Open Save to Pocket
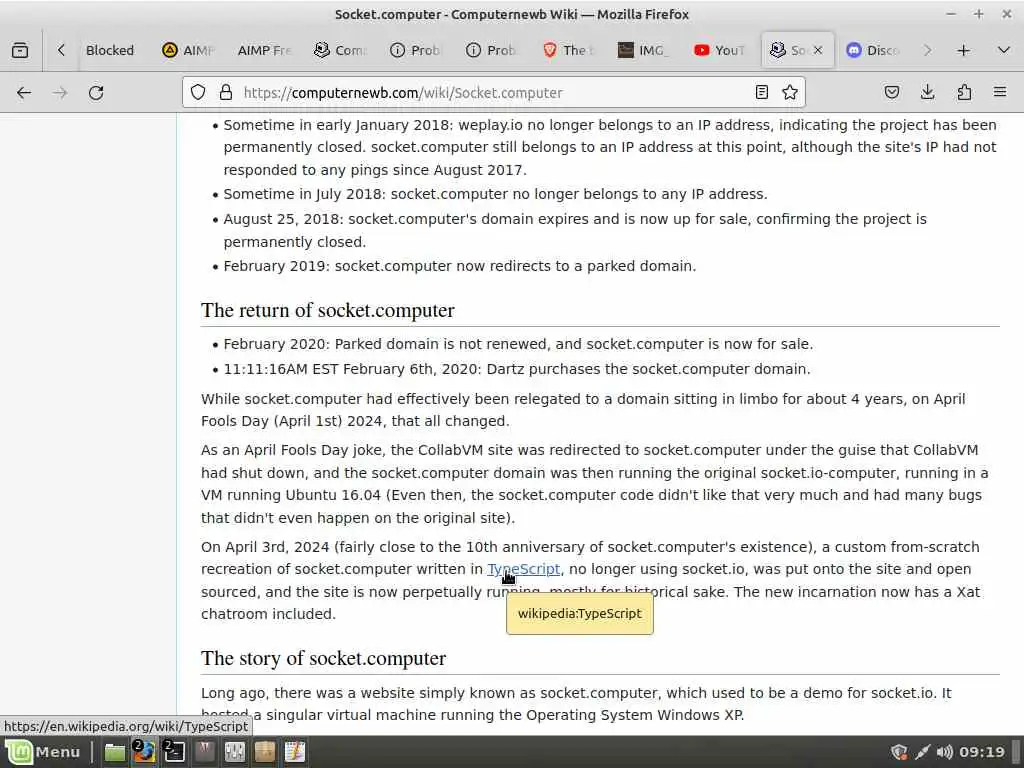This screenshot has width=1024, height=768. pyautogui.click(x=891, y=93)
